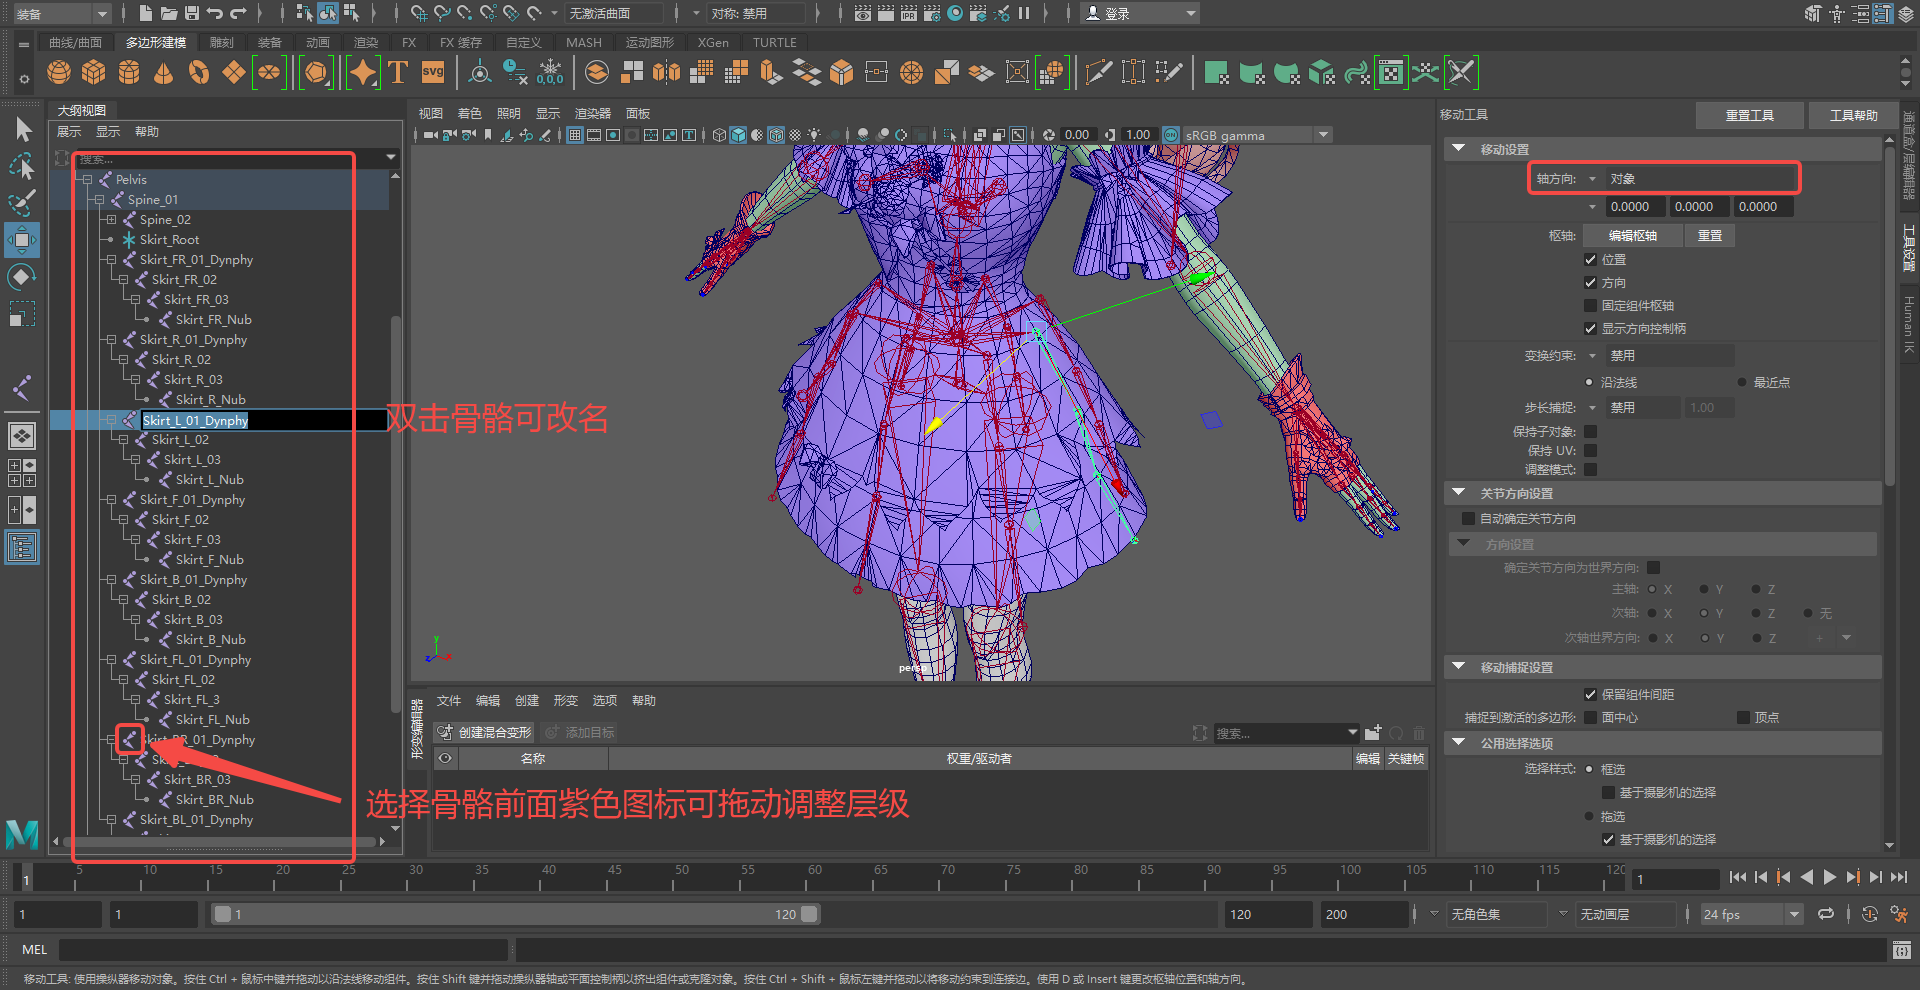Activate the Rotate tool in toolbox

[x=22, y=277]
